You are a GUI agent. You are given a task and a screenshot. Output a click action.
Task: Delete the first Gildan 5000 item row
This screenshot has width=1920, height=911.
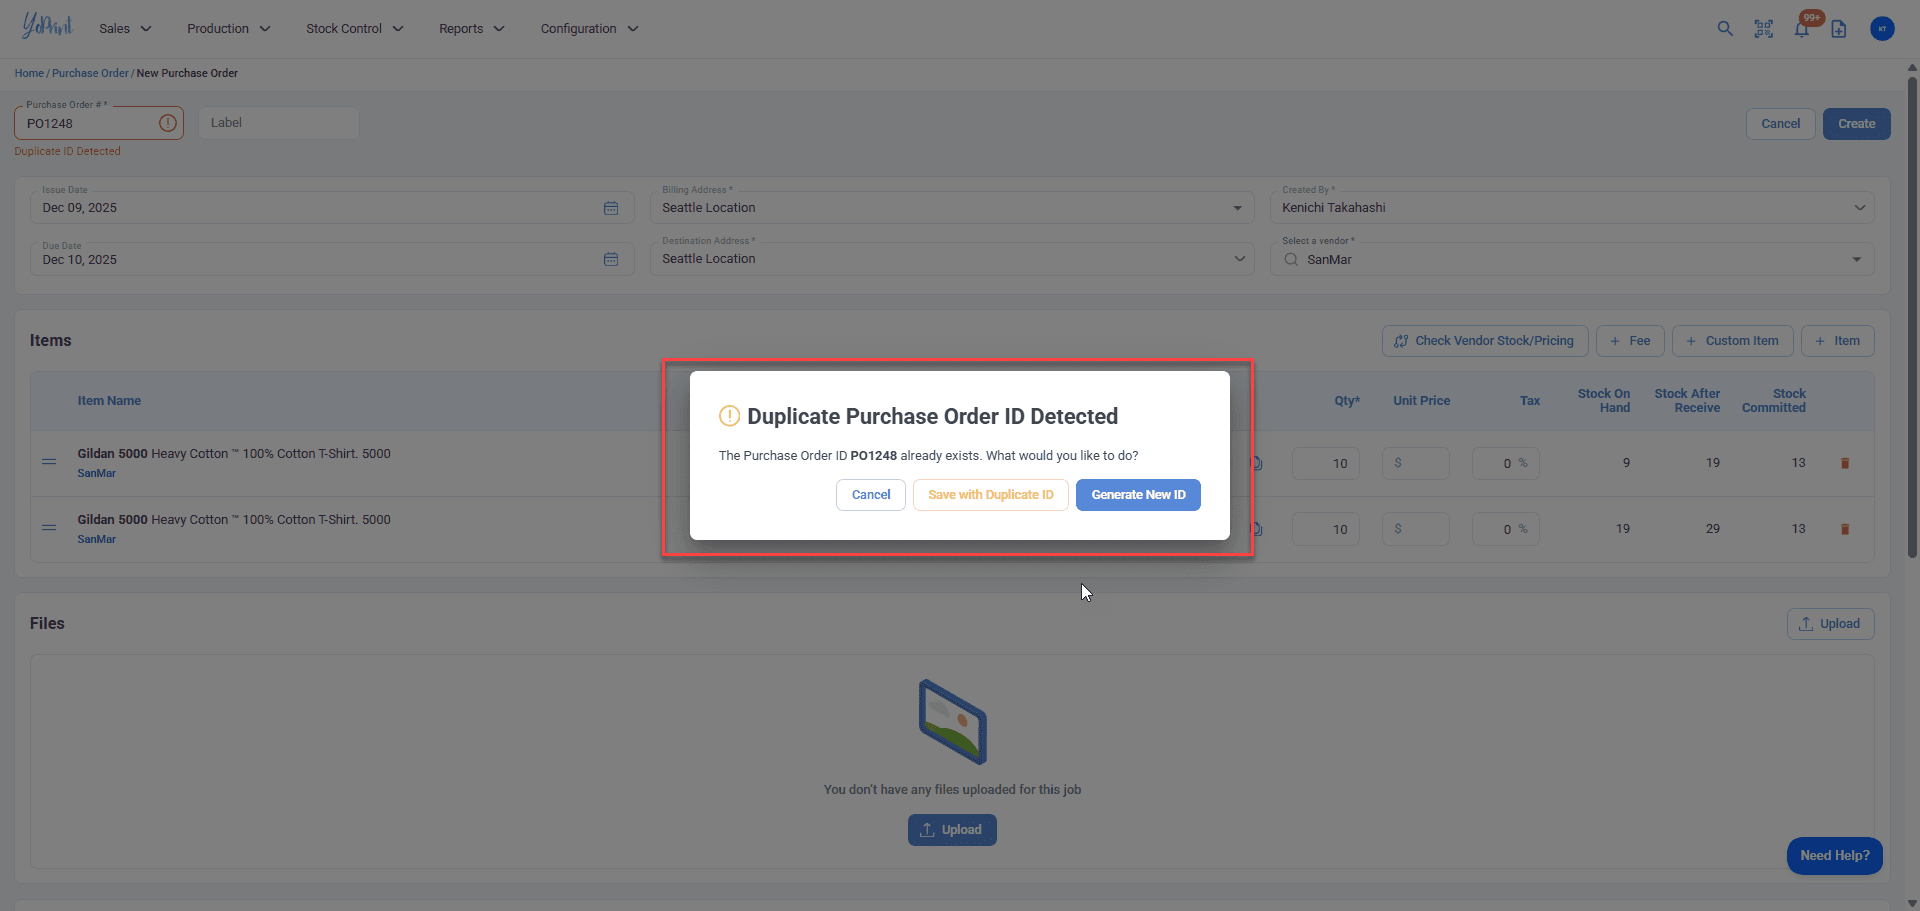(1845, 463)
